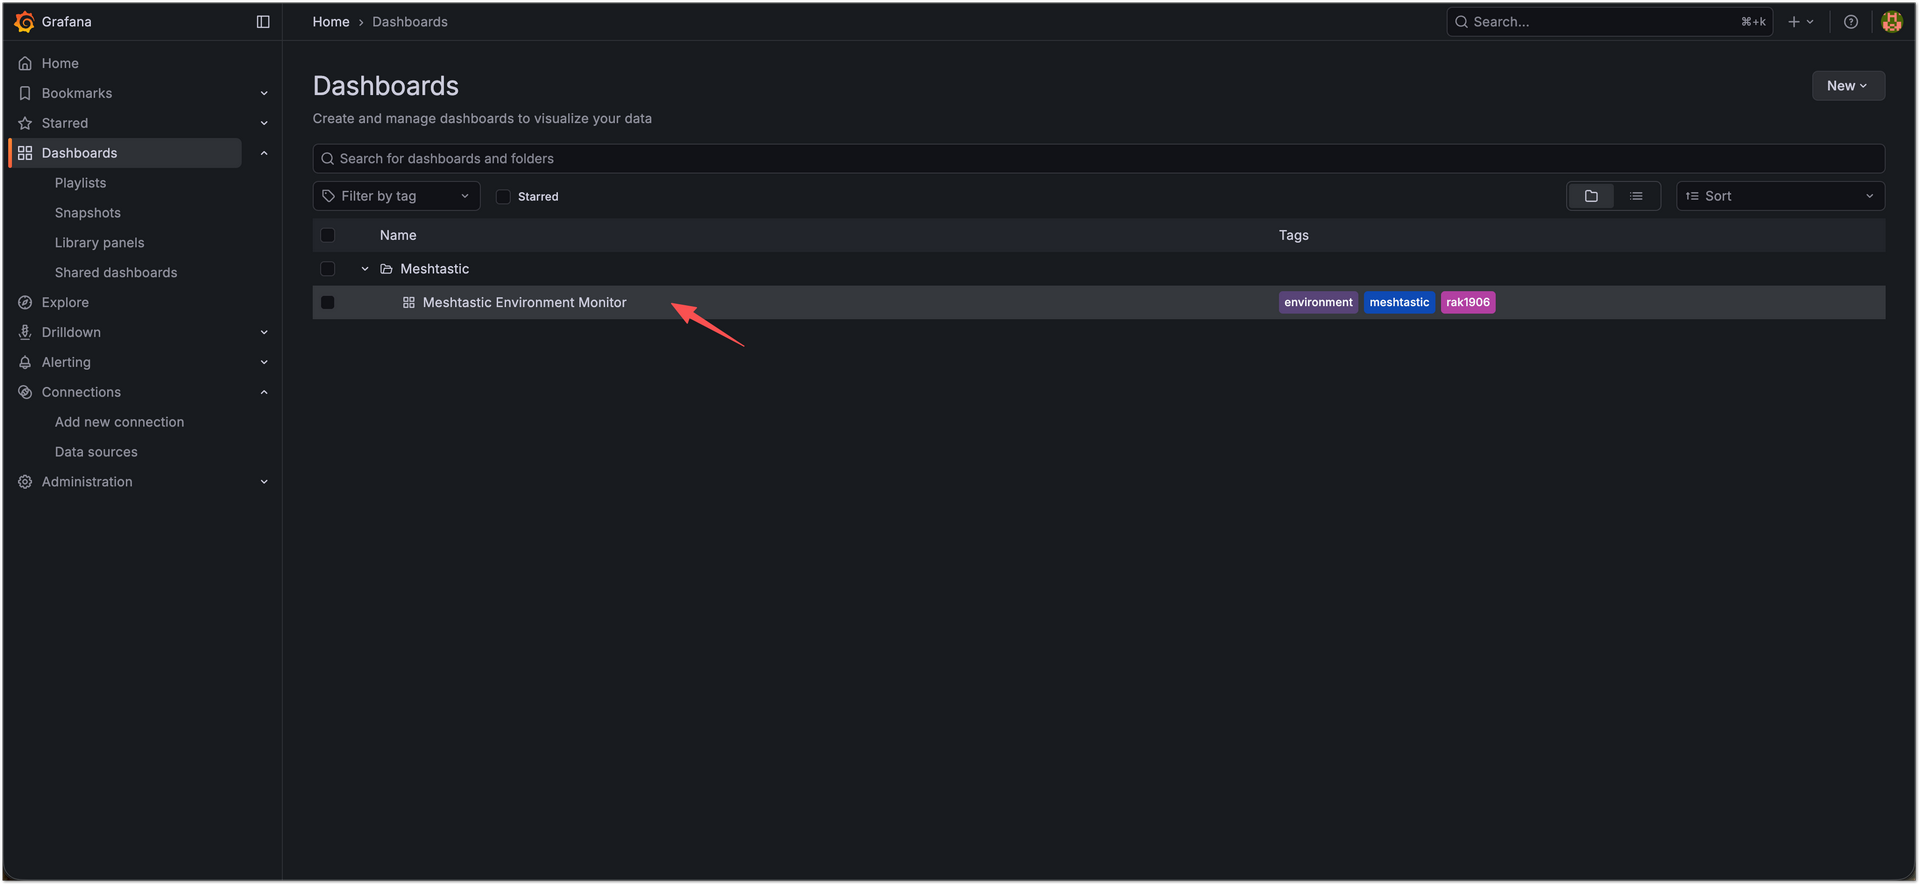Focus the Search for dashboards and folders field
The width and height of the screenshot is (1920, 885).
click(1098, 159)
